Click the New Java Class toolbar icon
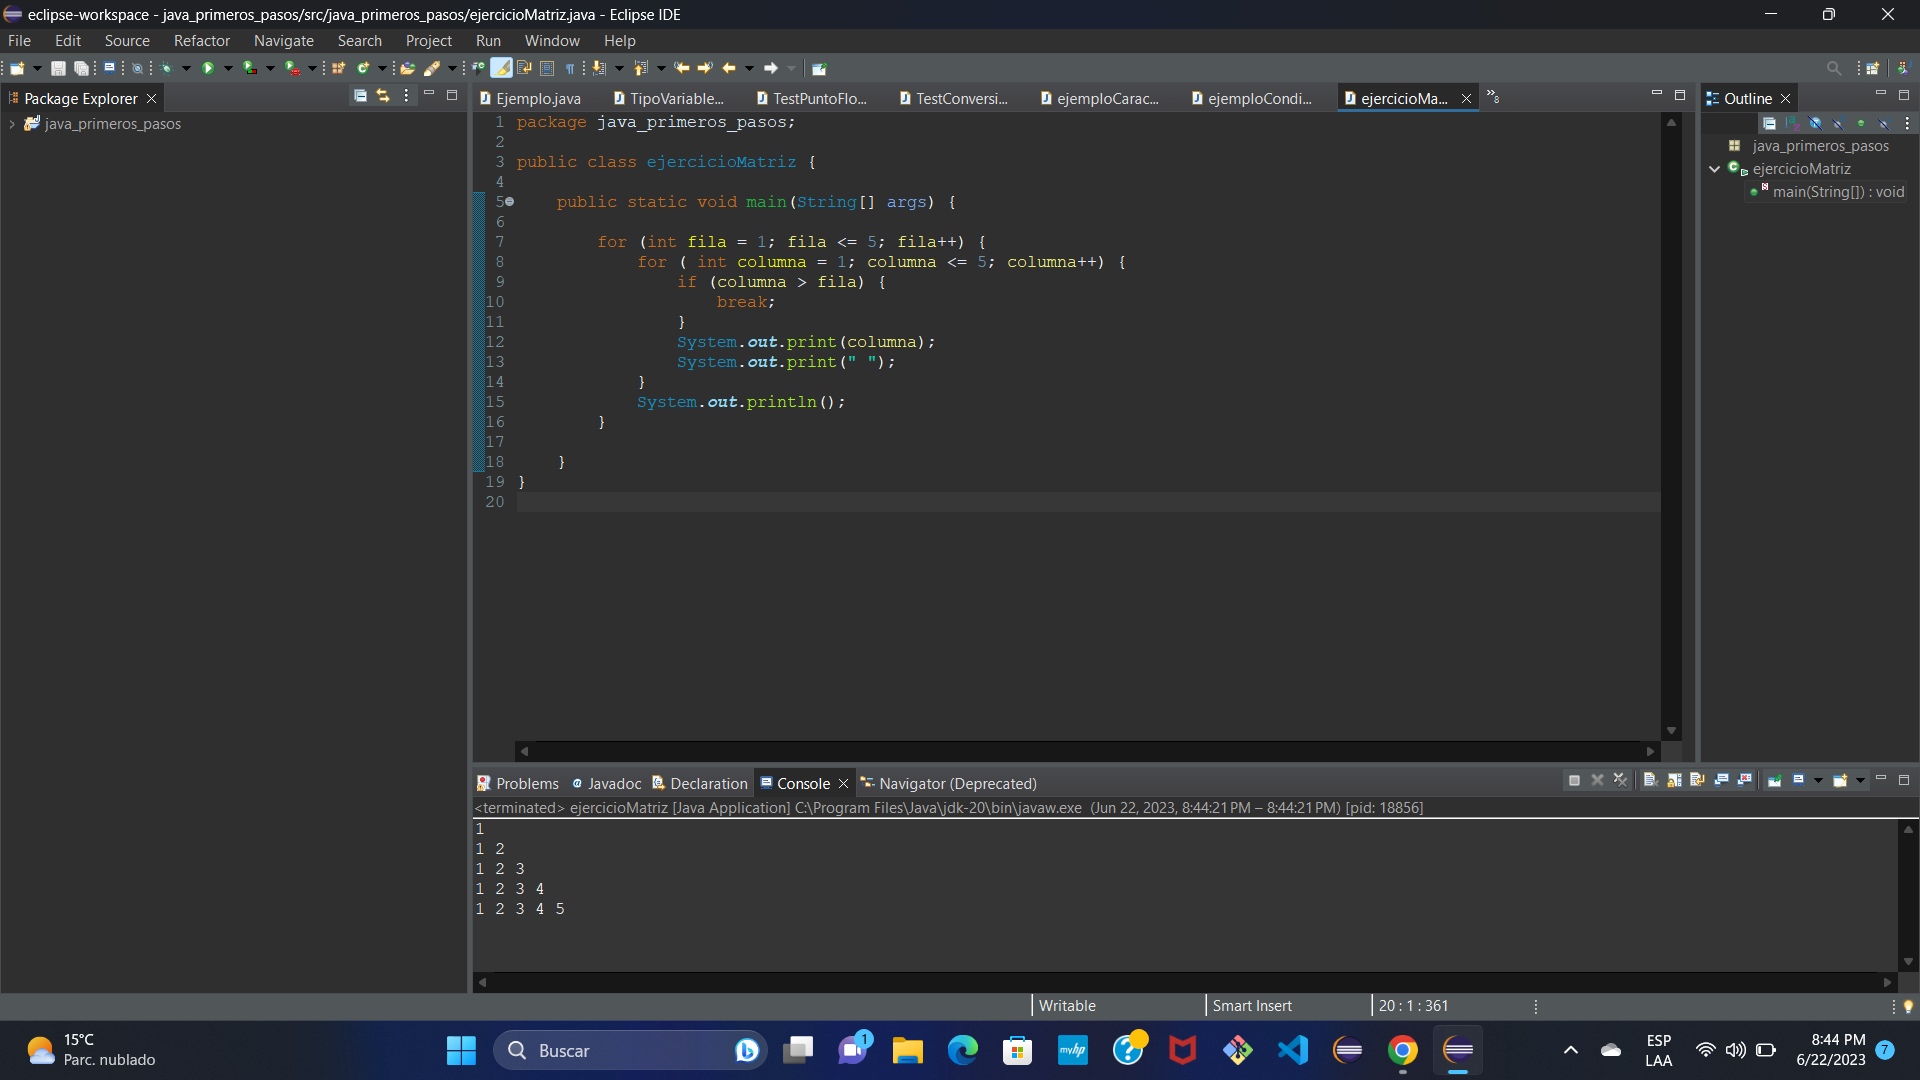 (364, 68)
